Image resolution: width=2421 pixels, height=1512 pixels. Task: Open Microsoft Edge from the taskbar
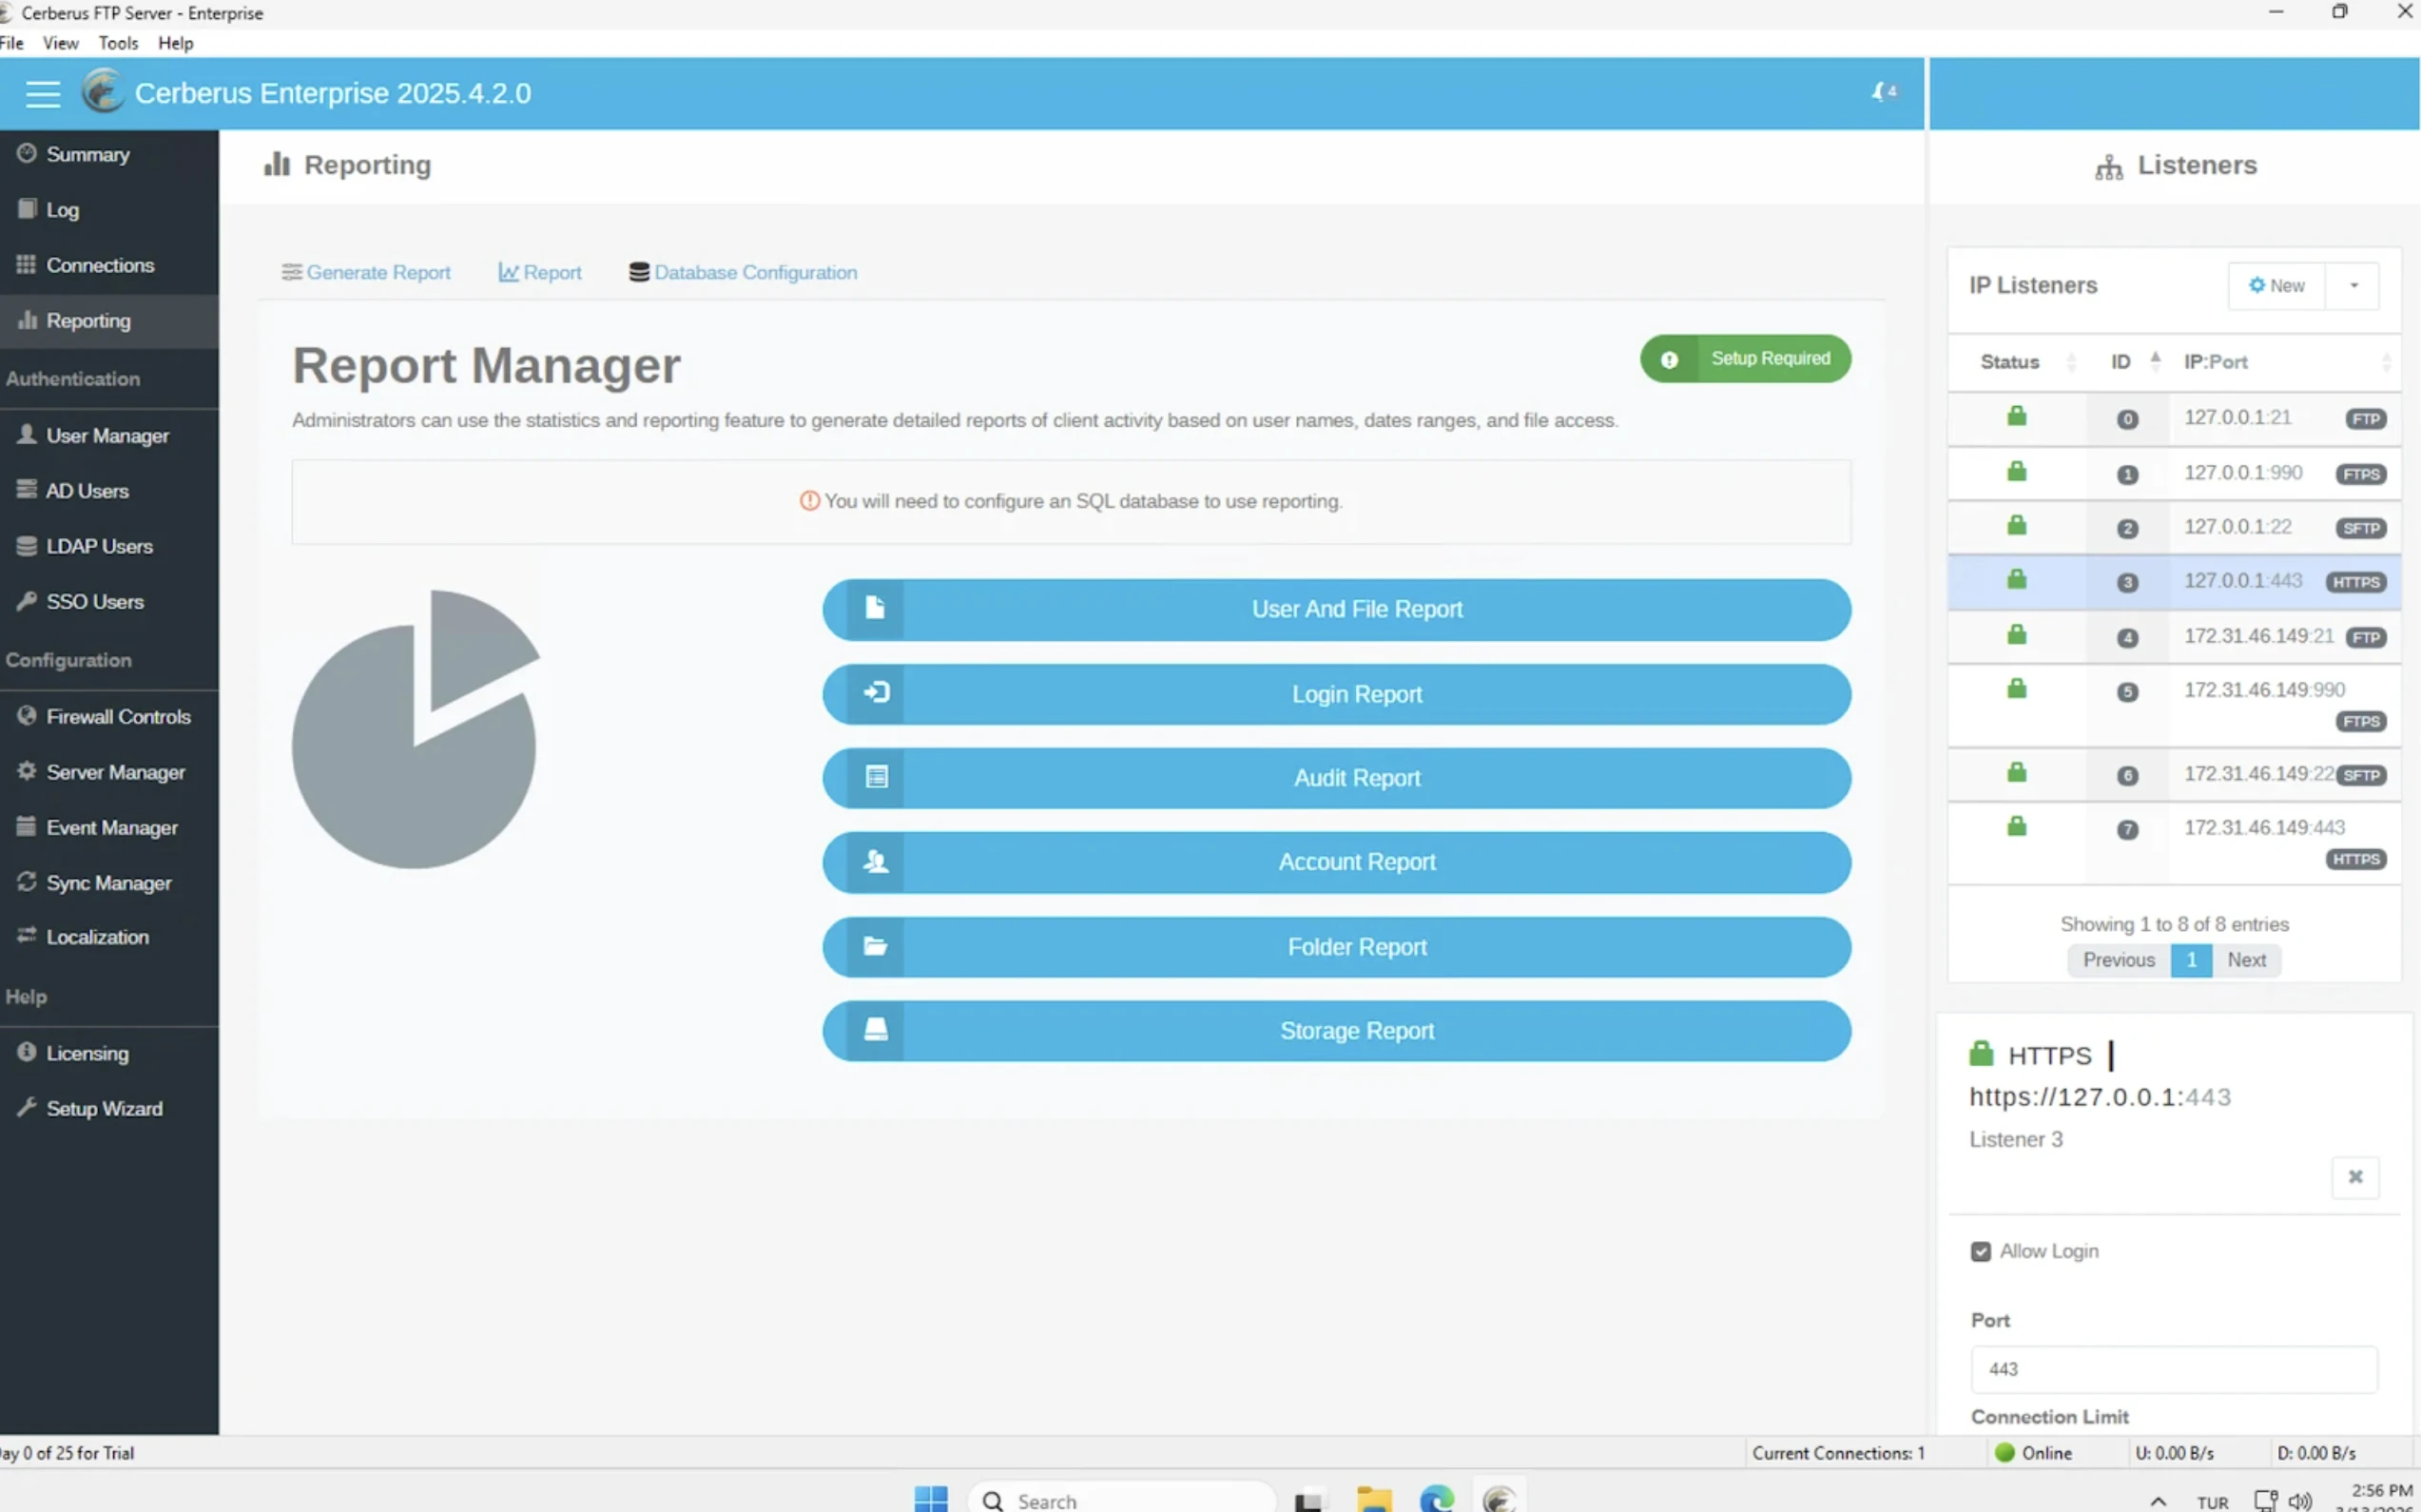[1437, 1499]
